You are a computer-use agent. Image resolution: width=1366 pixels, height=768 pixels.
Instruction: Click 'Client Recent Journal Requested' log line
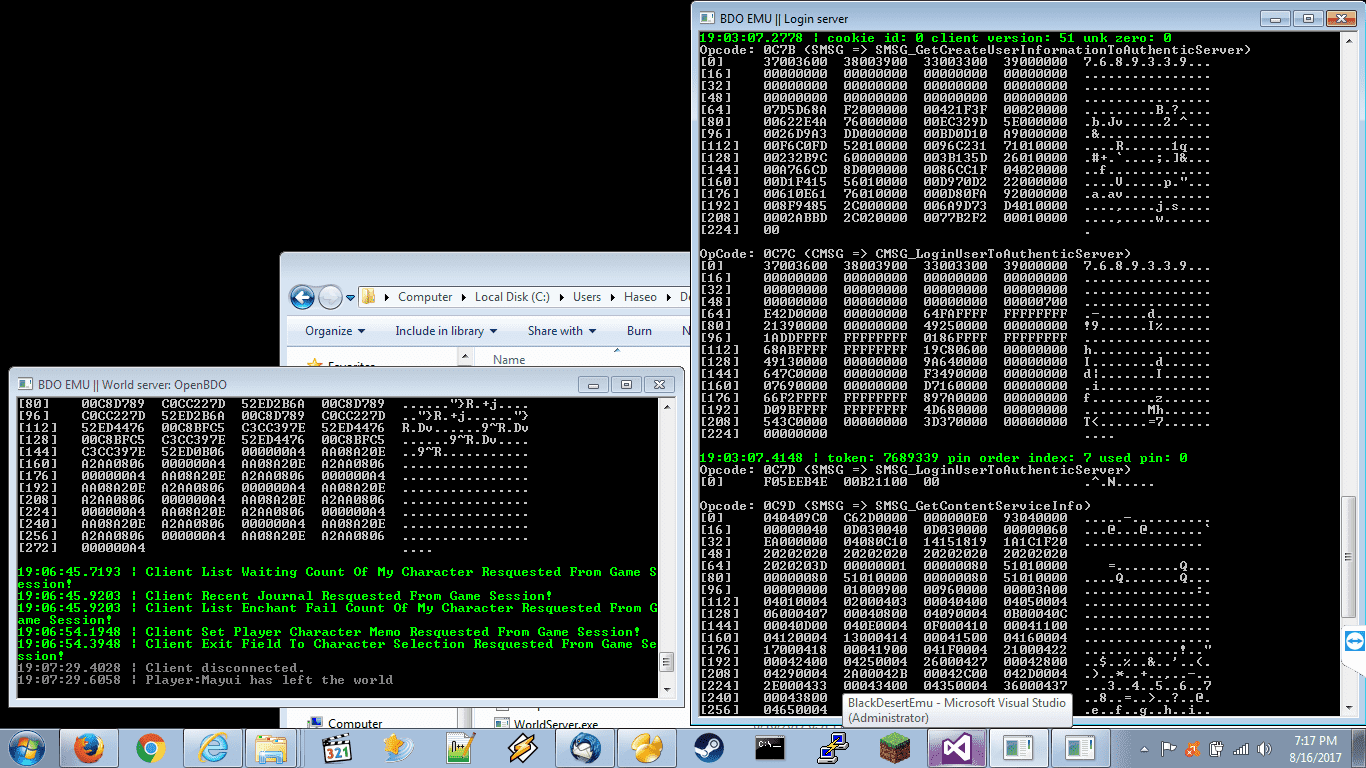coord(285,596)
